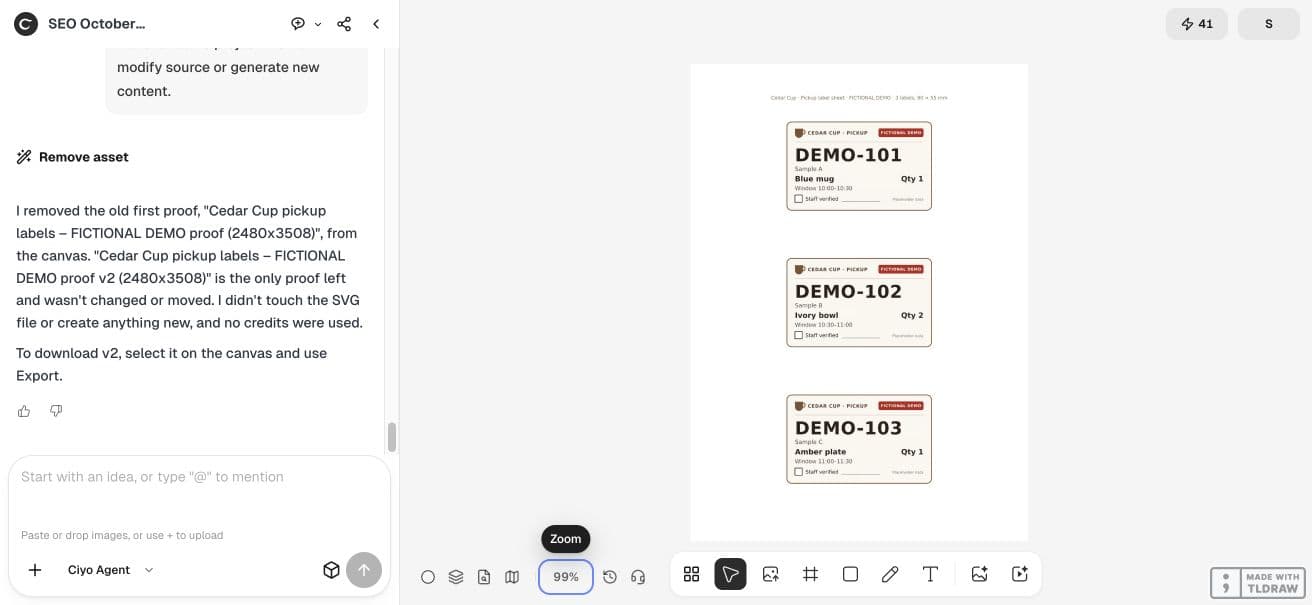Click the "Qty 2" text on DEMO-102
The image size is (1312, 605).
pyautogui.click(x=912, y=315)
